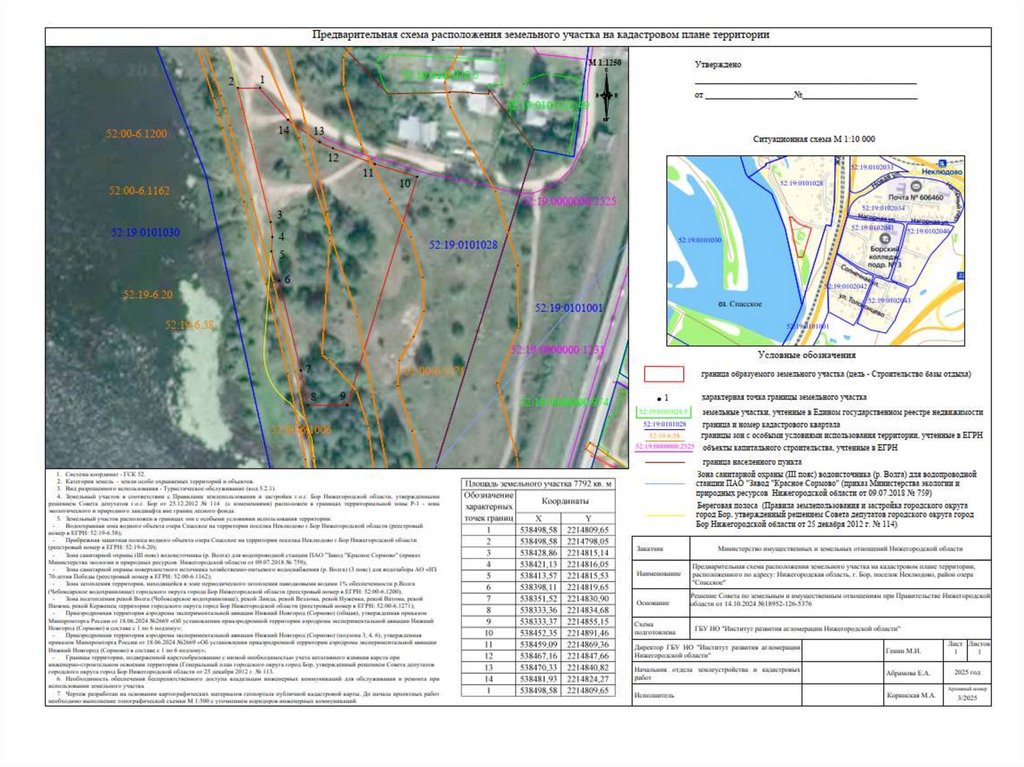Click the 'Наименование' row label in title block
1024x767 pixels.
pyautogui.click(x=658, y=574)
